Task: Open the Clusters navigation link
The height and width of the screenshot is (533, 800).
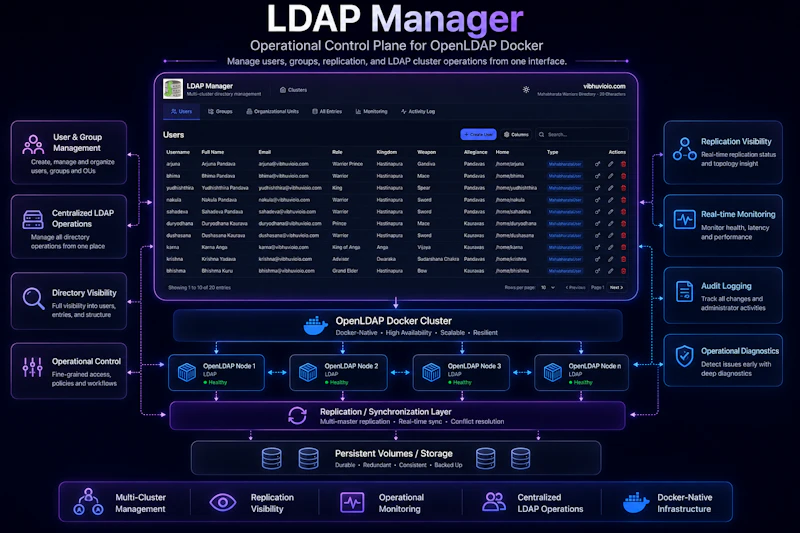Action: (x=293, y=90)
